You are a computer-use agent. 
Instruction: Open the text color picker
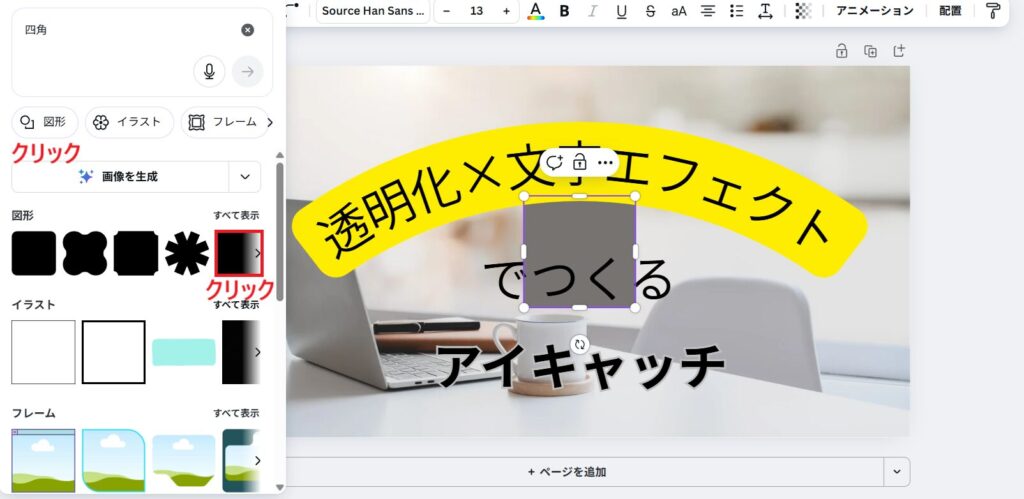coord(536,11)
